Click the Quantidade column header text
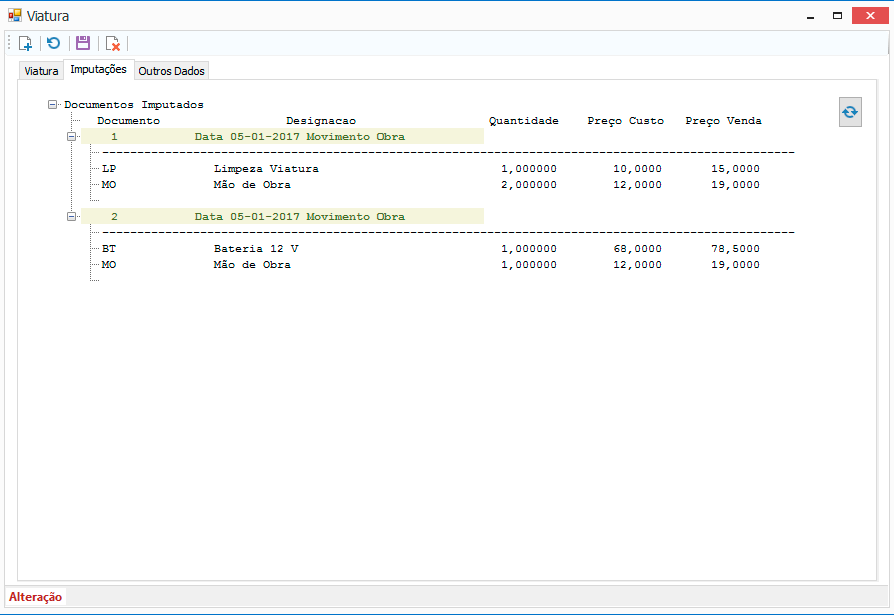This screenshot has width=894, height=615. (523, 120)
